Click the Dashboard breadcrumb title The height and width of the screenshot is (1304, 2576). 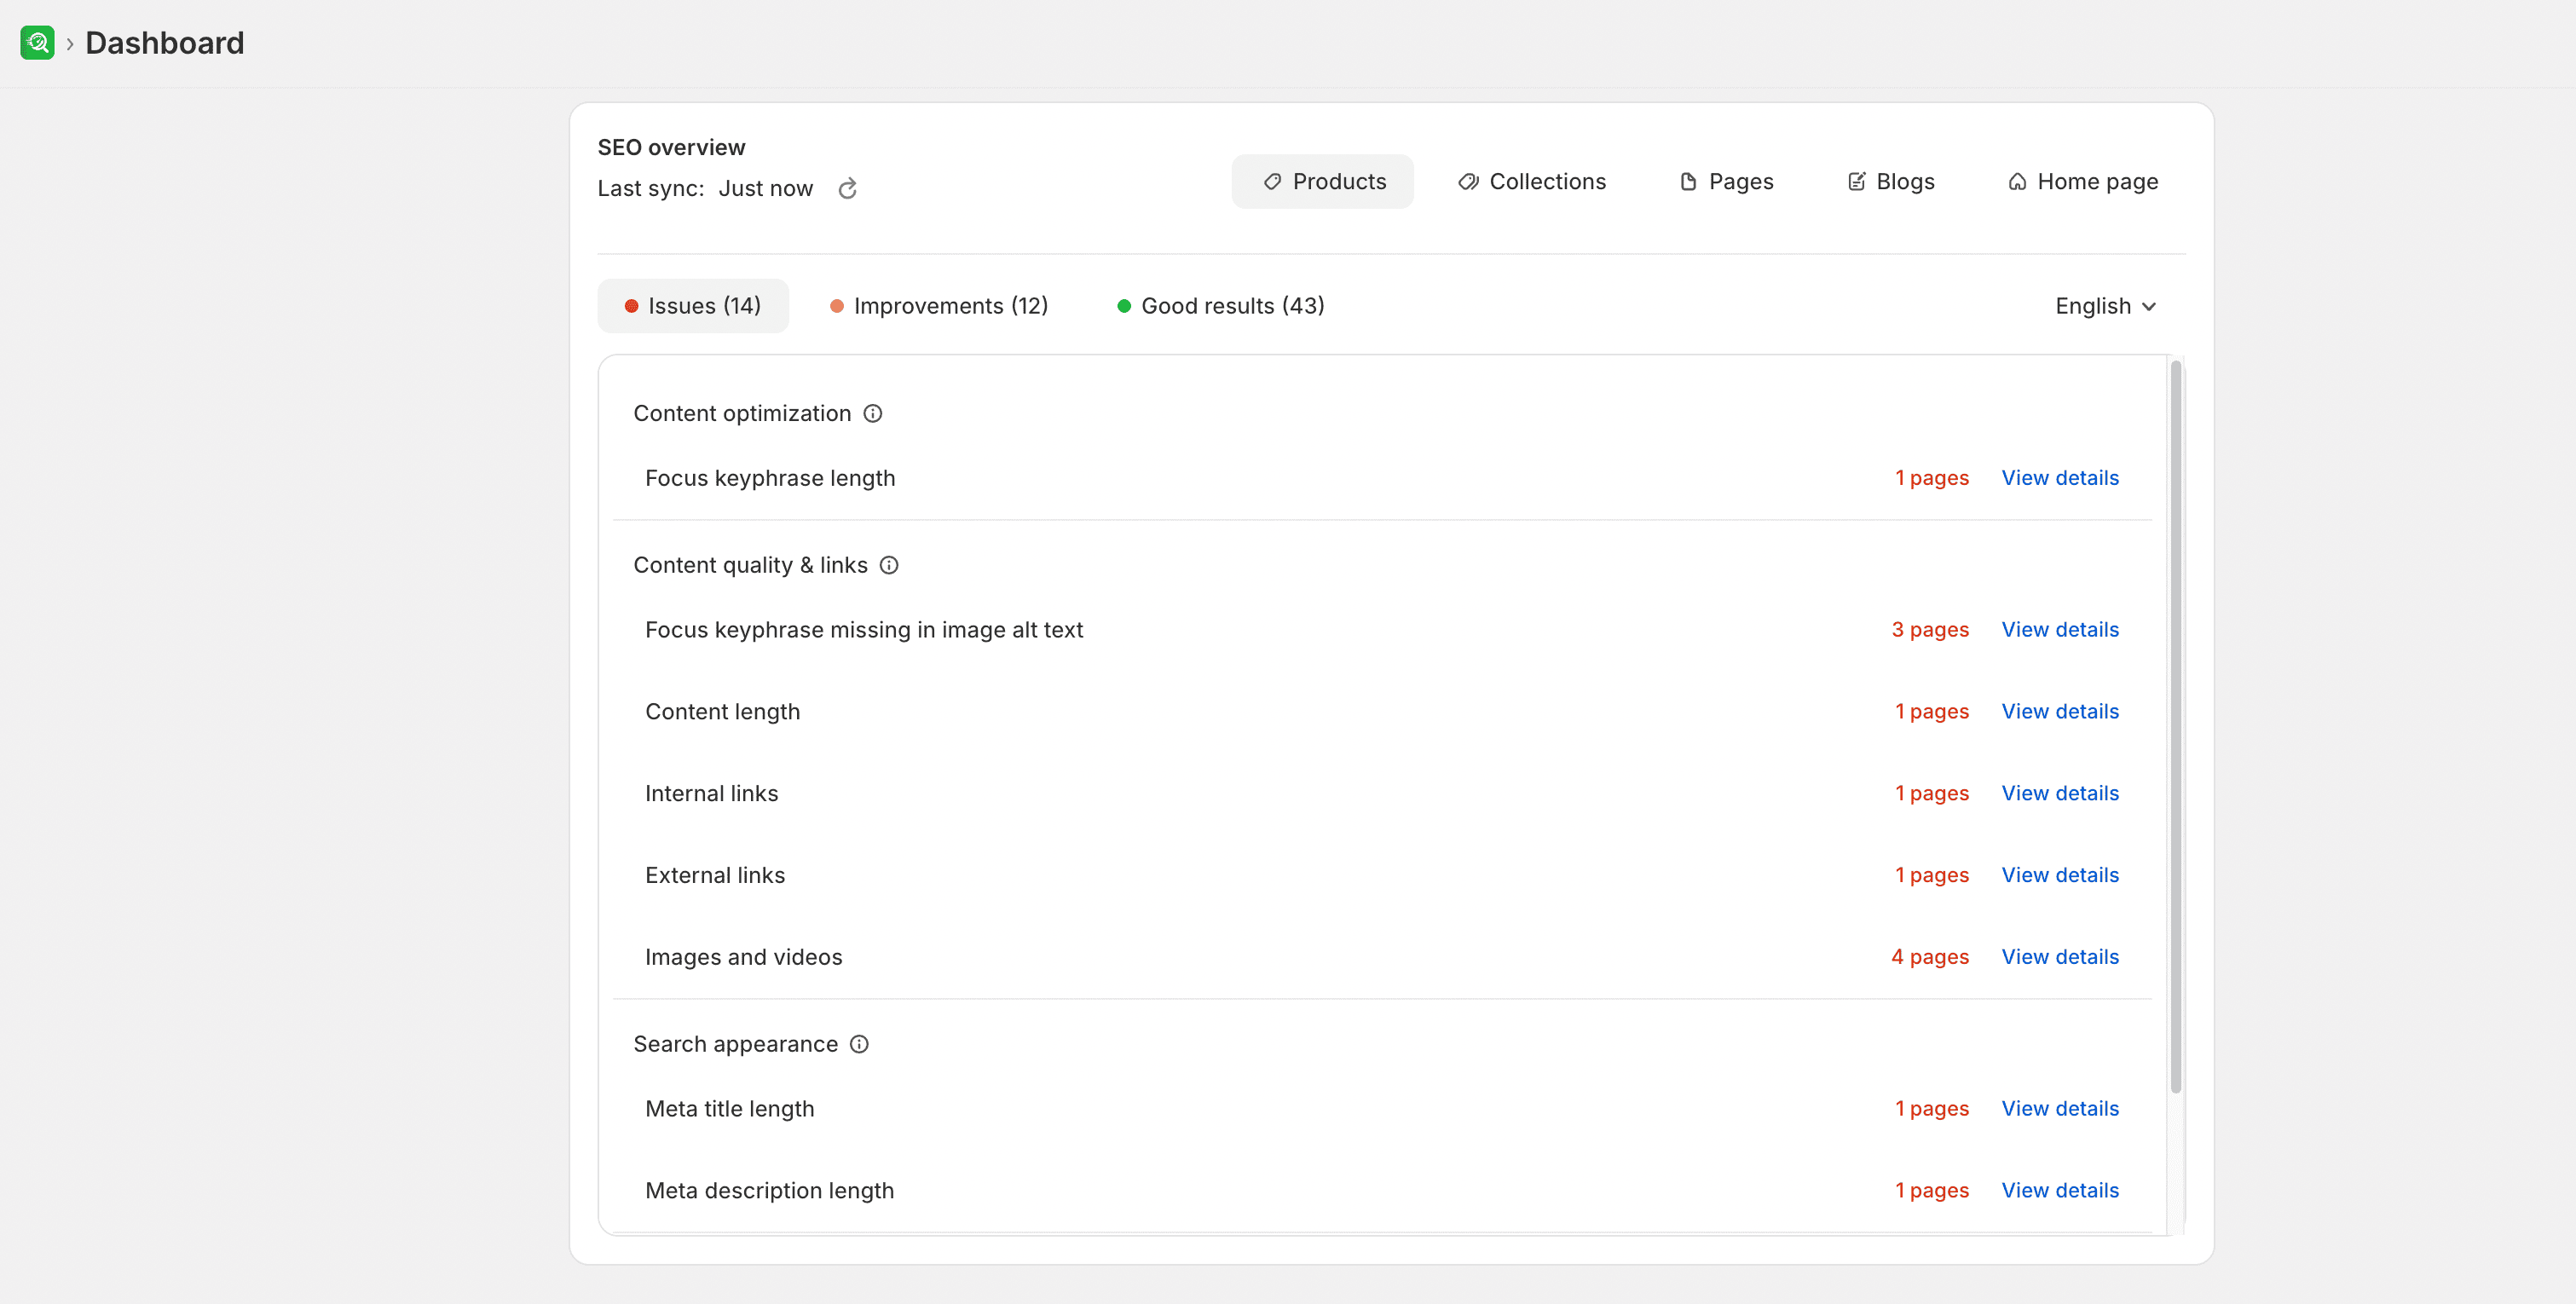pos(165,43)
